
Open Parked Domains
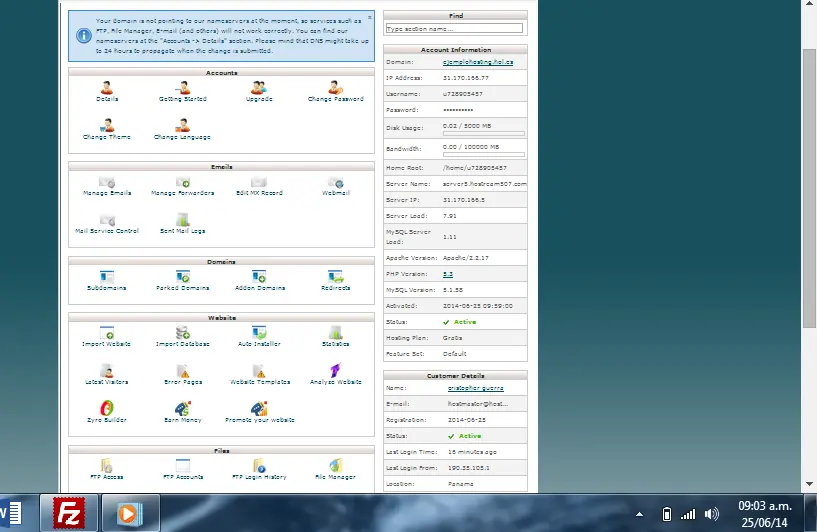tap(182, 277)
